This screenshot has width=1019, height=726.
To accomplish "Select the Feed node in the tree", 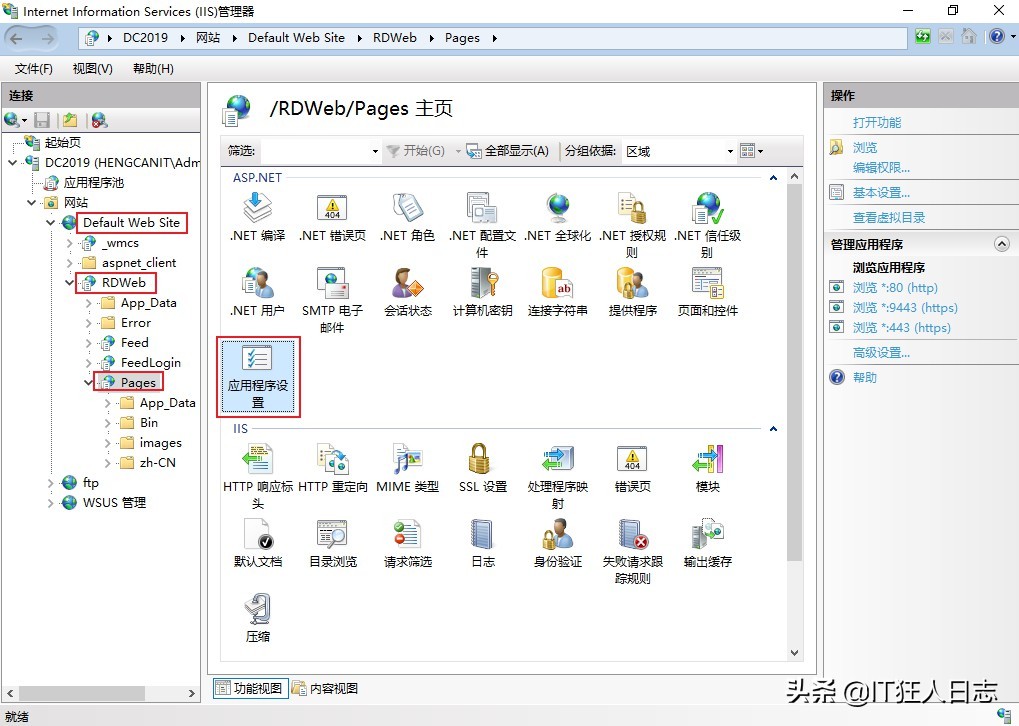I will coord(135,343).
